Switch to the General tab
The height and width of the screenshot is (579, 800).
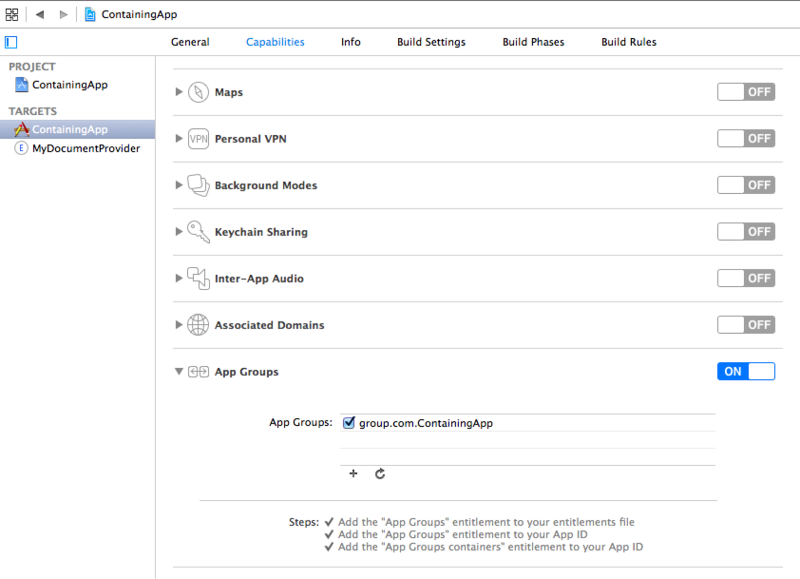point(190,42)
